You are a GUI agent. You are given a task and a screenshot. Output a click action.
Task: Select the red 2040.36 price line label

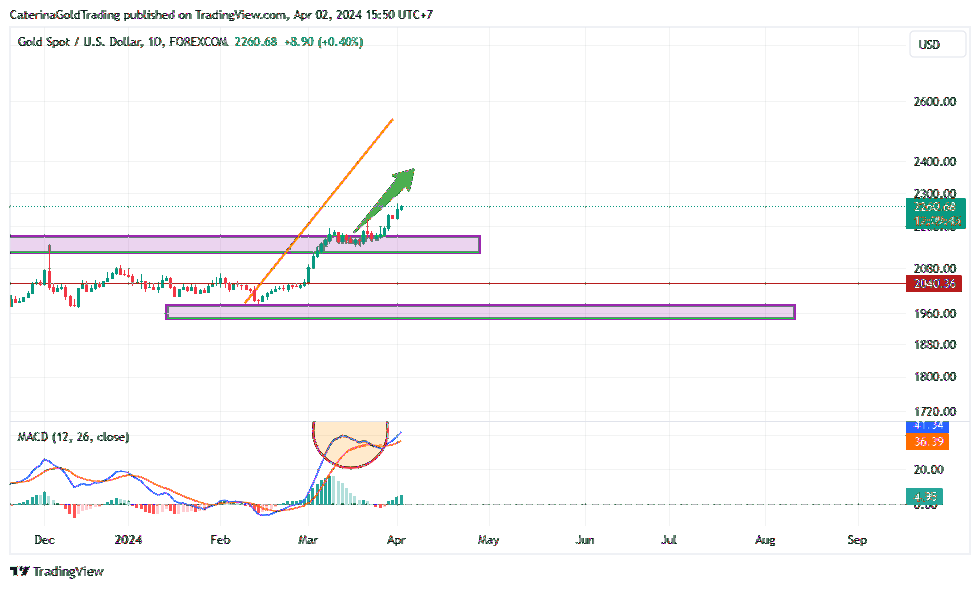coord(934,283)
